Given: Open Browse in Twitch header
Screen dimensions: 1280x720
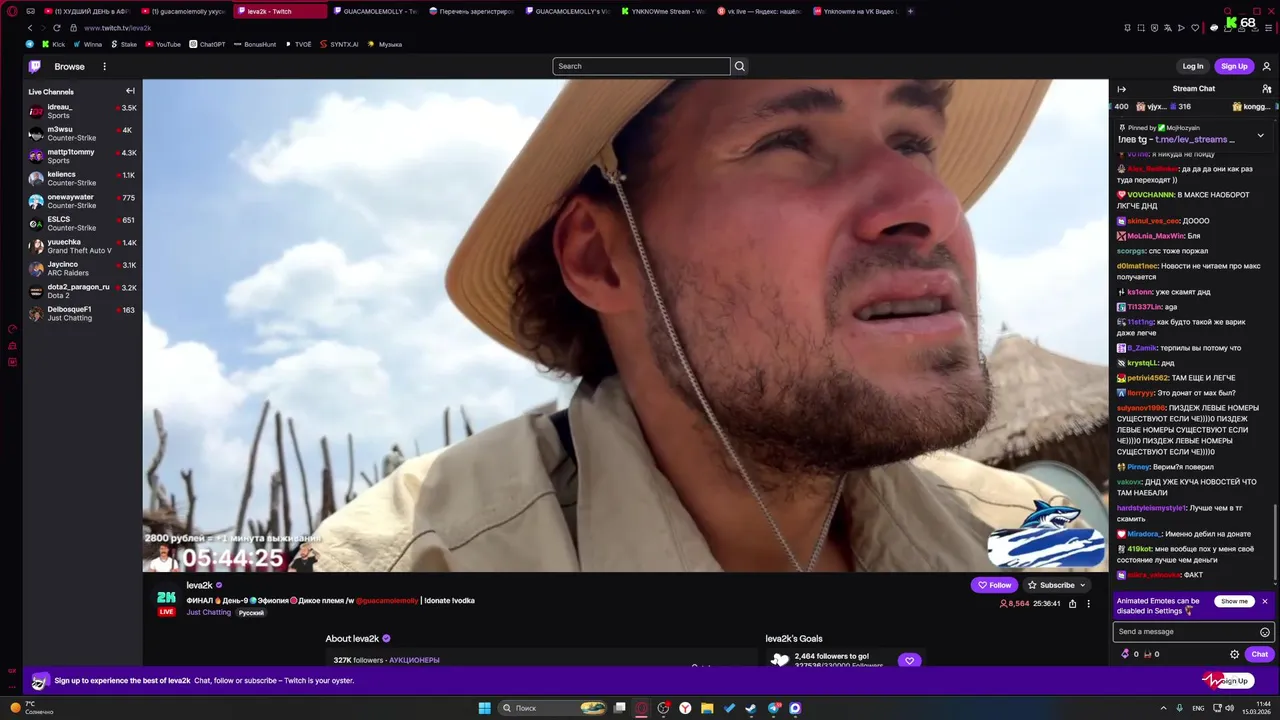Looking at the screenshot, I should click(x=69, y=67).
